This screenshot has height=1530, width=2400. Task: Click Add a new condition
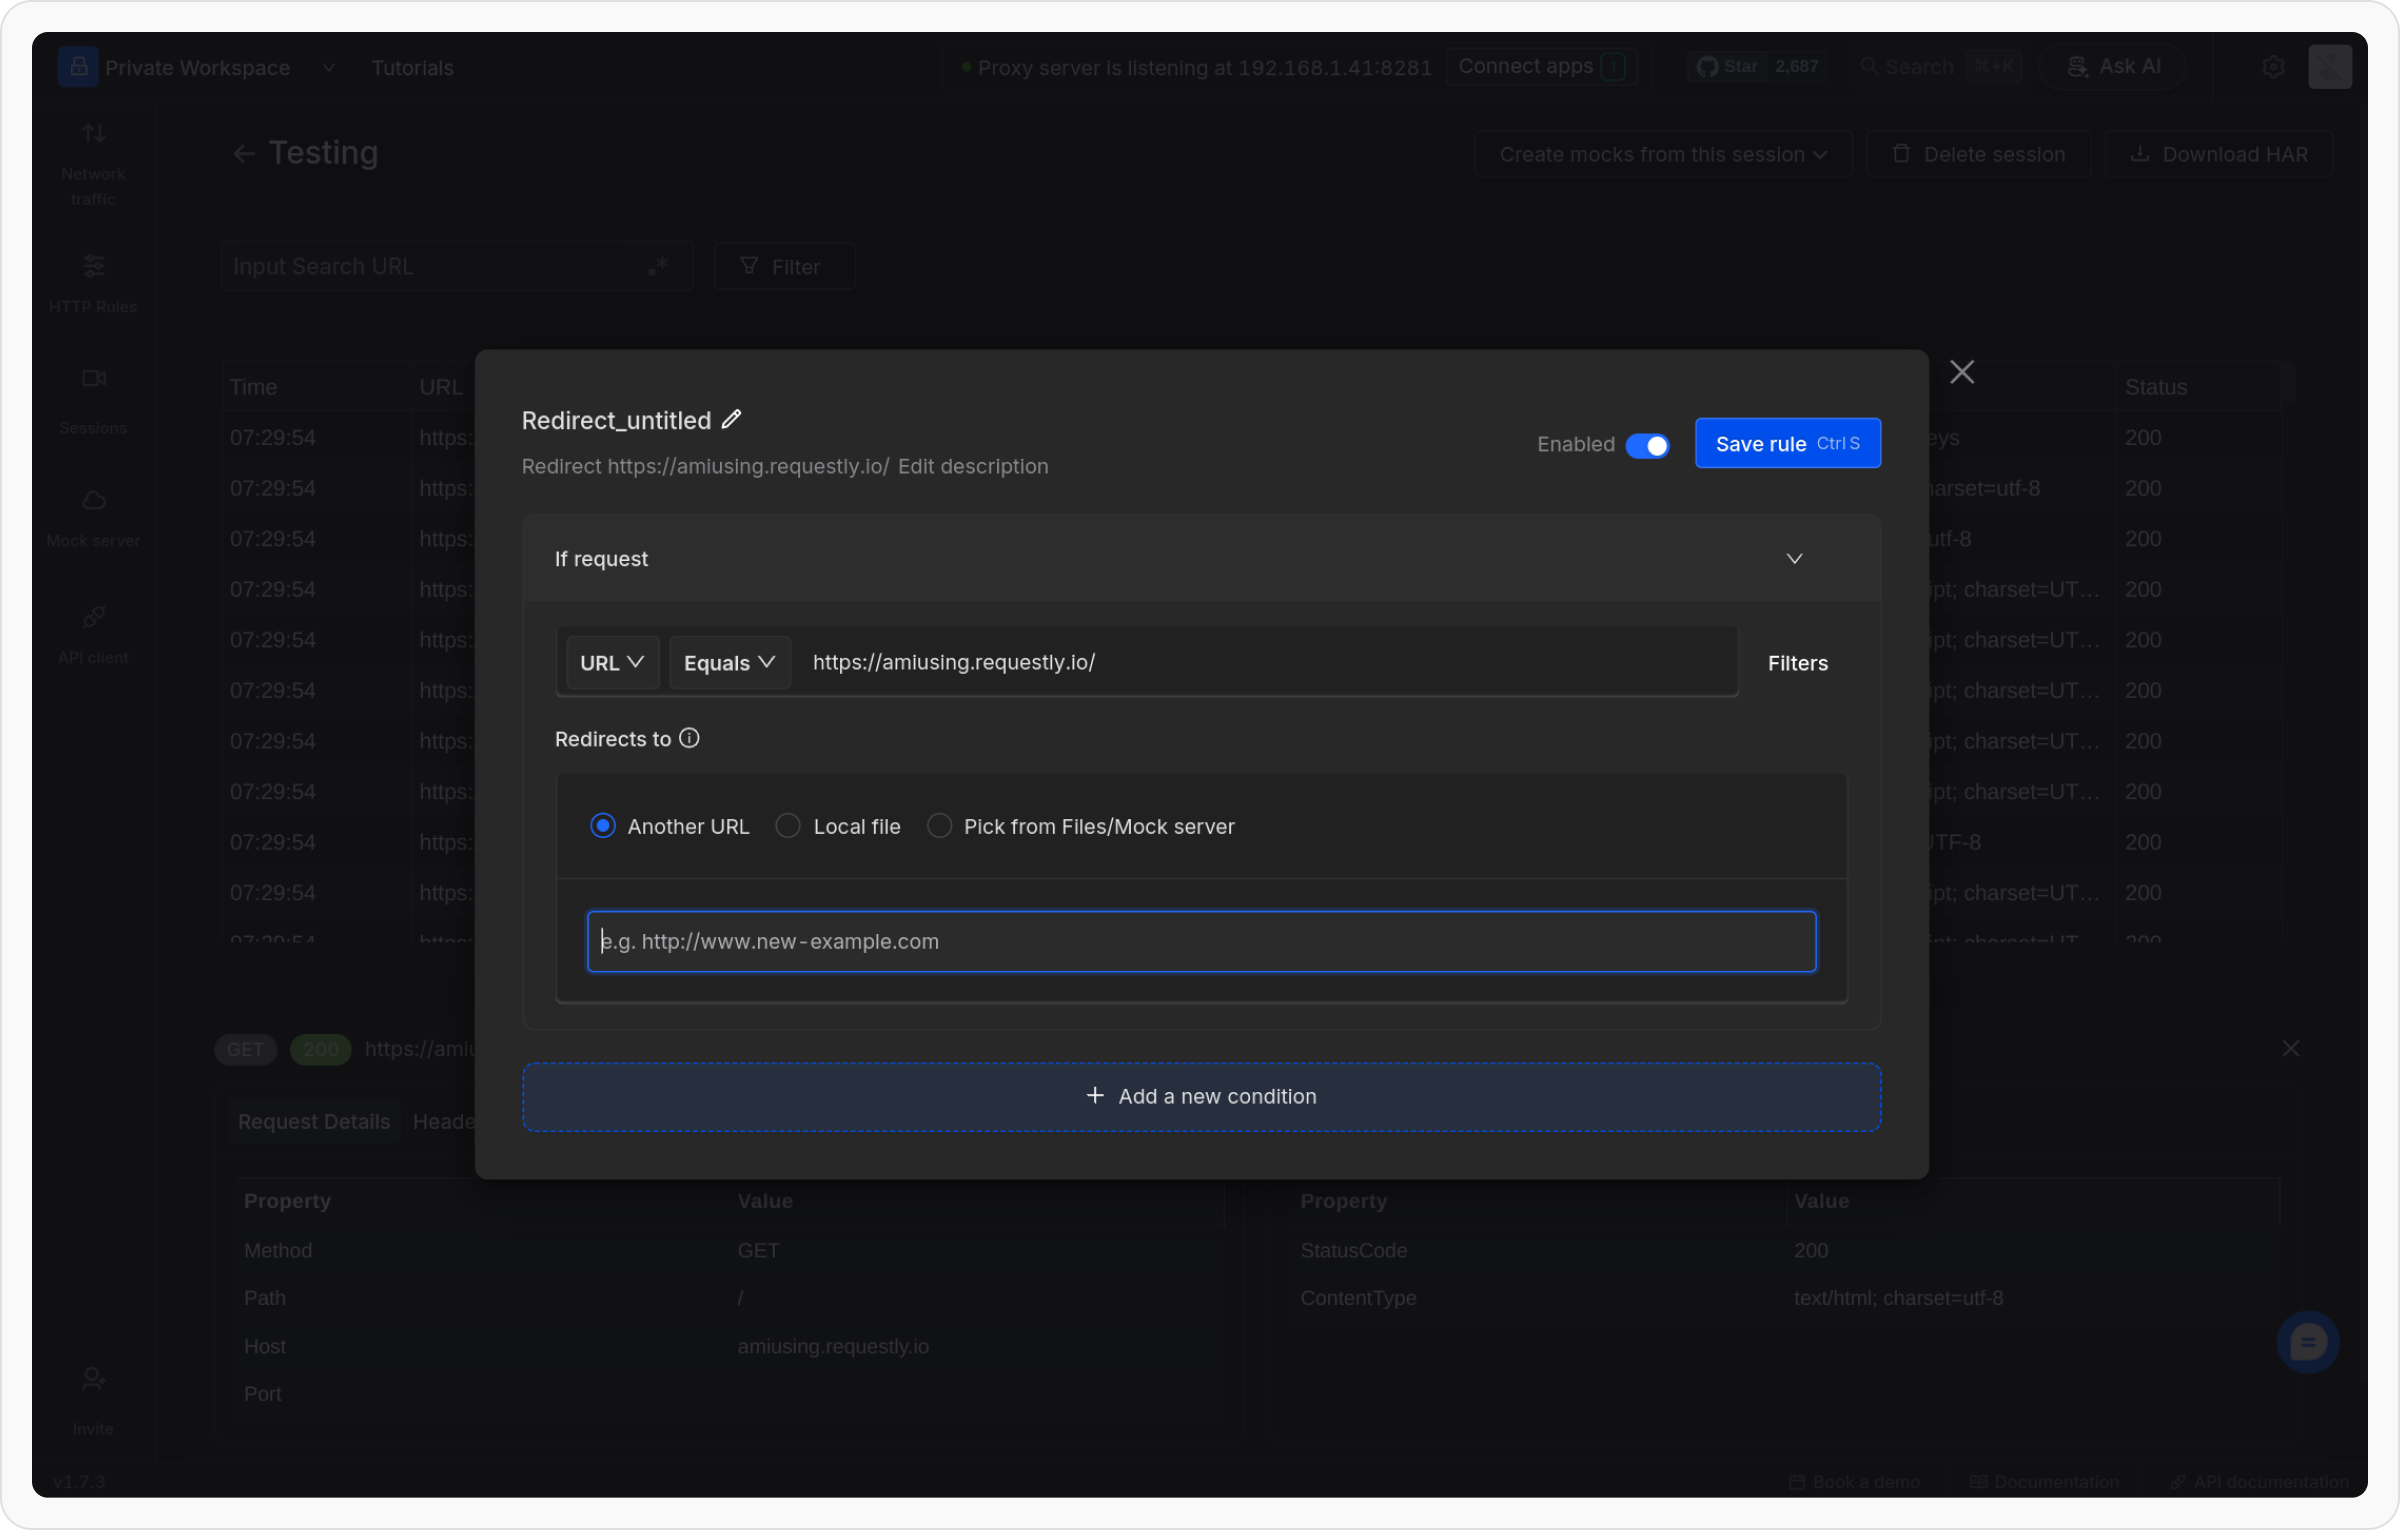tap(1201, 1097)
